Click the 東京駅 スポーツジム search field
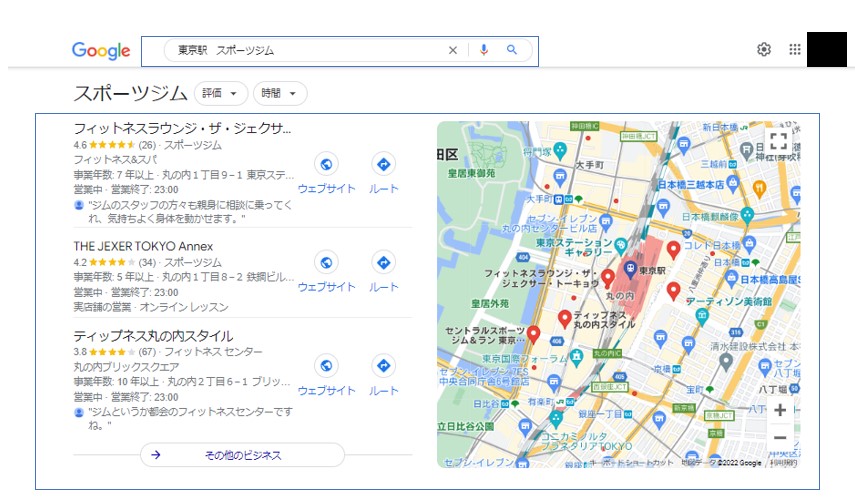 (x=305, y=50)
